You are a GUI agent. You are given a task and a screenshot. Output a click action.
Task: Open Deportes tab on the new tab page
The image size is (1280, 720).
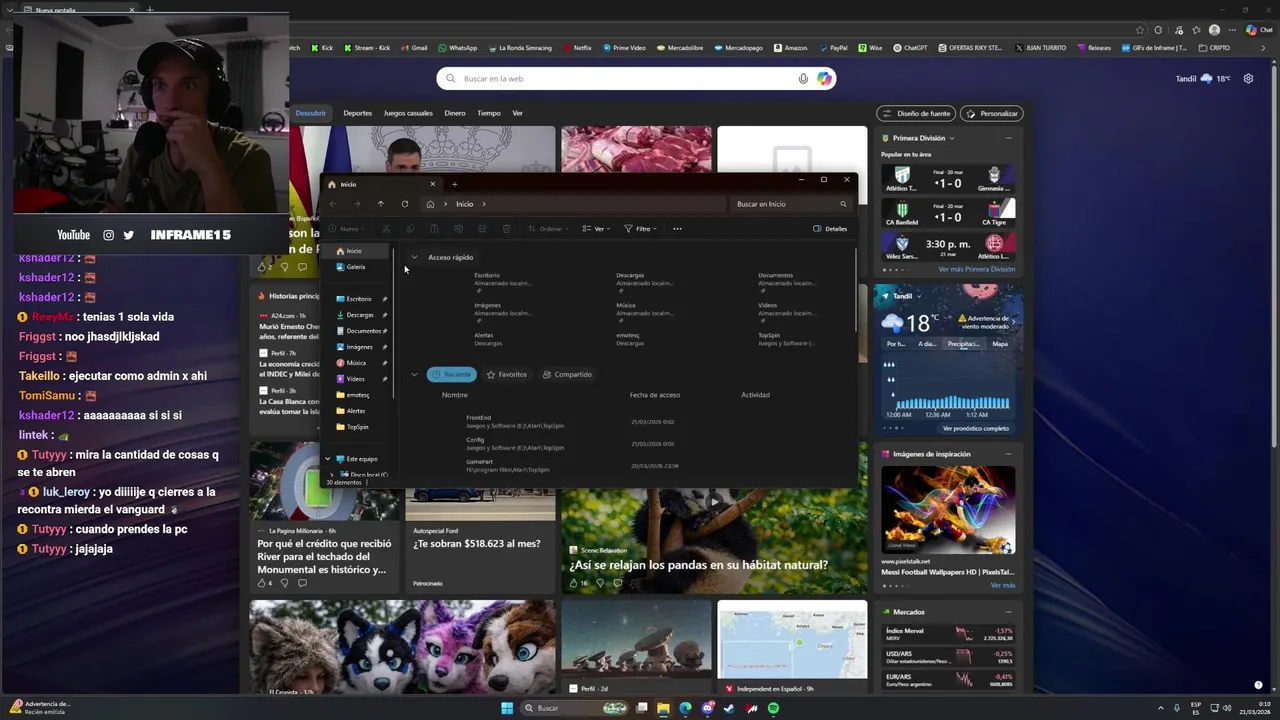pyautogui.click(x=357, y=113)
